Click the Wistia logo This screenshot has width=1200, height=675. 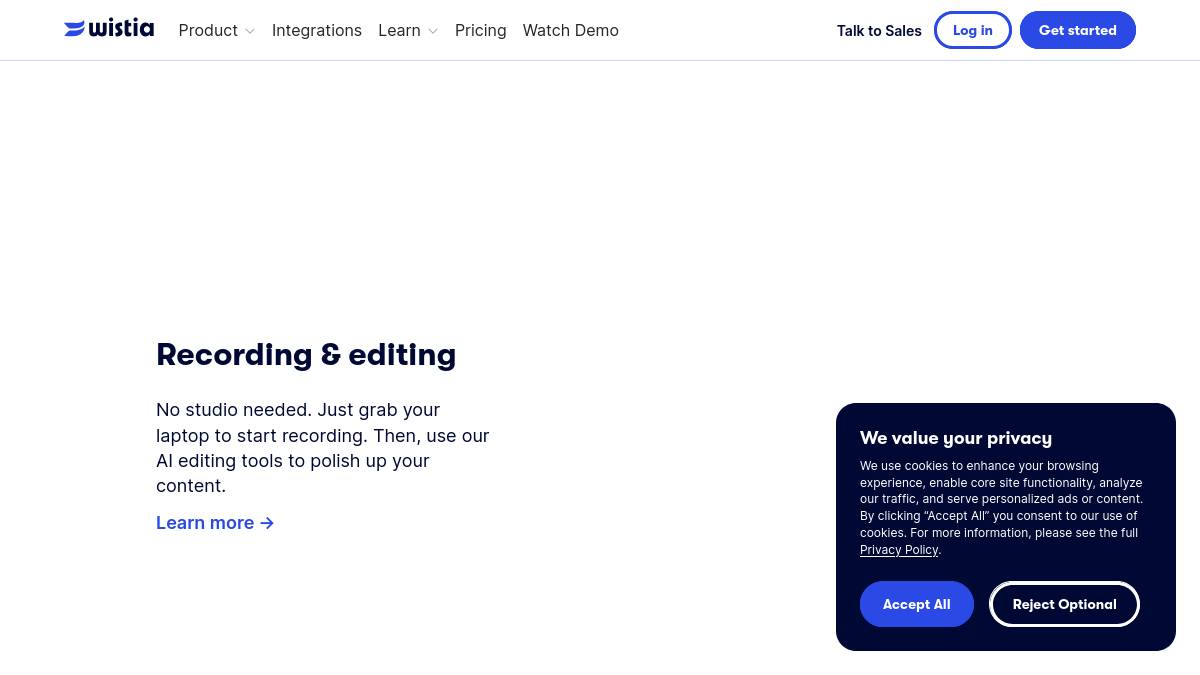tap(109, 29)
